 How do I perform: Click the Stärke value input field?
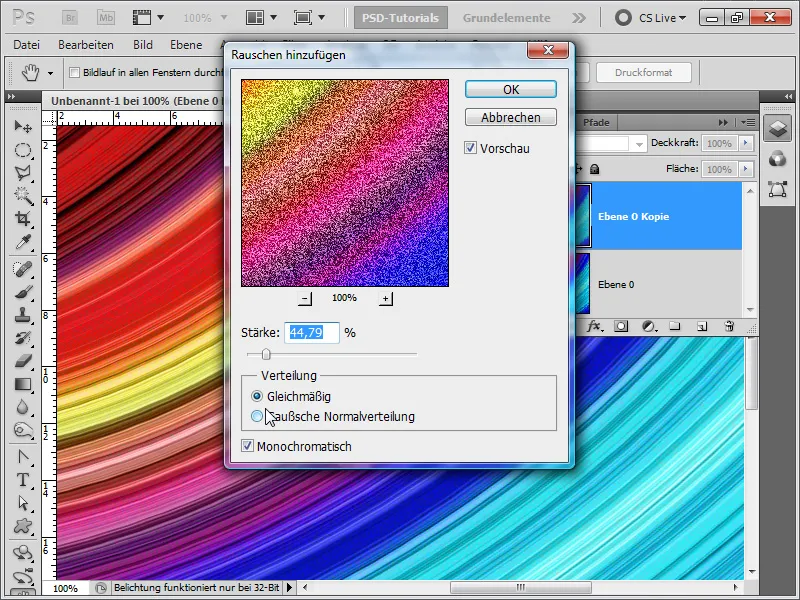click(311, 333)
